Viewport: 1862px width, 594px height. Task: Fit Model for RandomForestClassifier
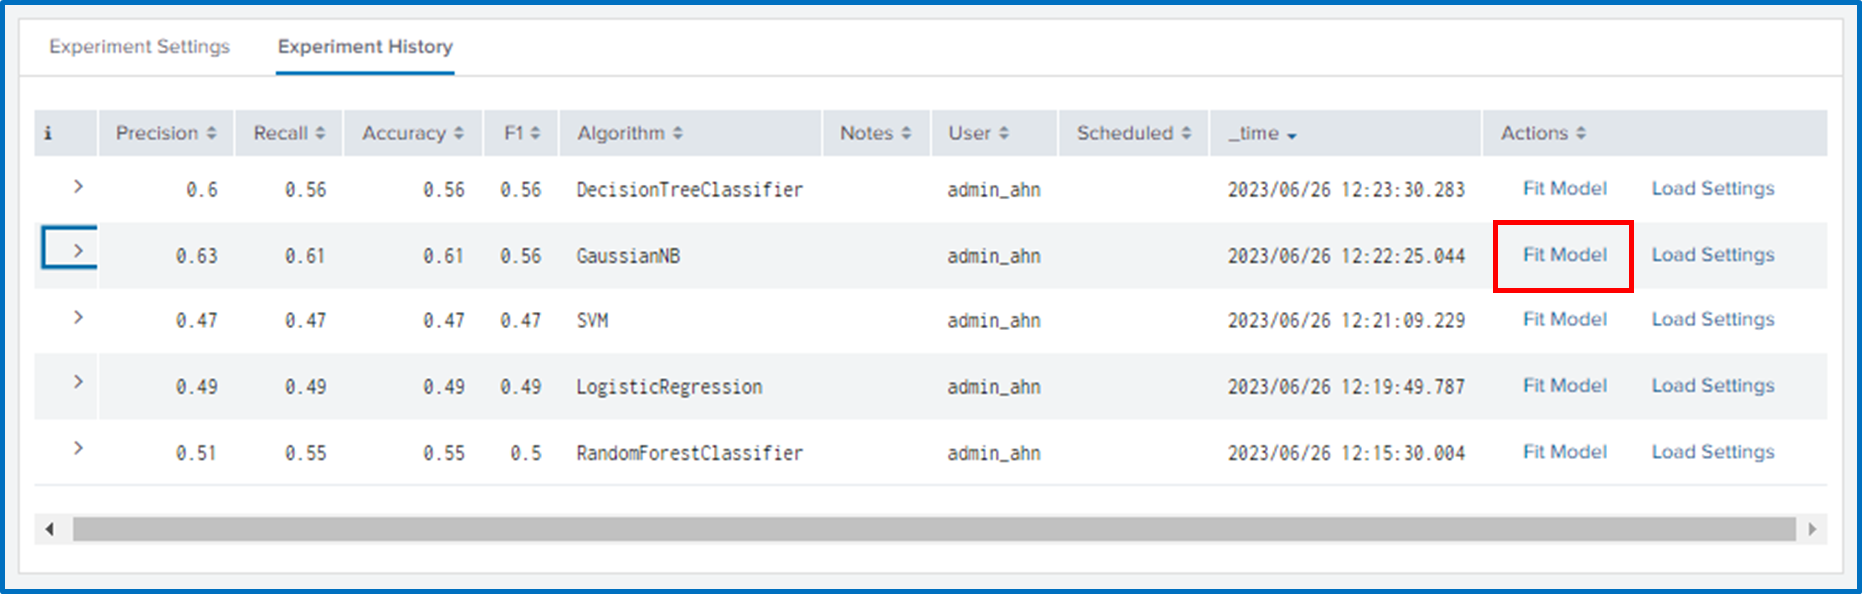[x=1565, y=451]
